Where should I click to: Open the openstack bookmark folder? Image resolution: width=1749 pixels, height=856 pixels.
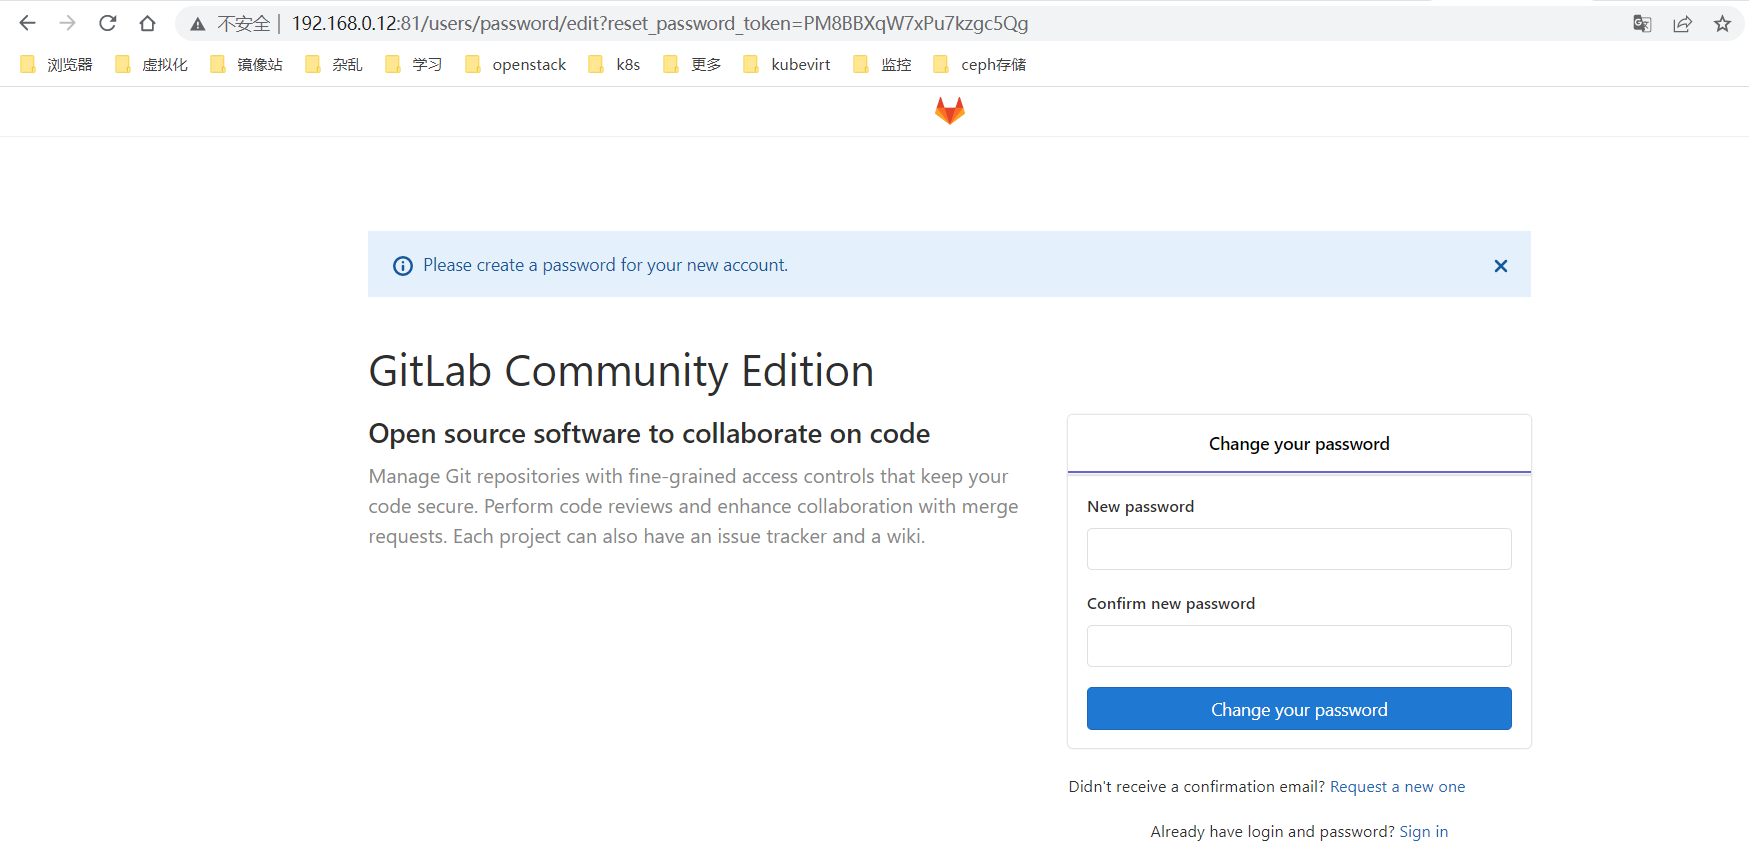(x=516, y=65)
